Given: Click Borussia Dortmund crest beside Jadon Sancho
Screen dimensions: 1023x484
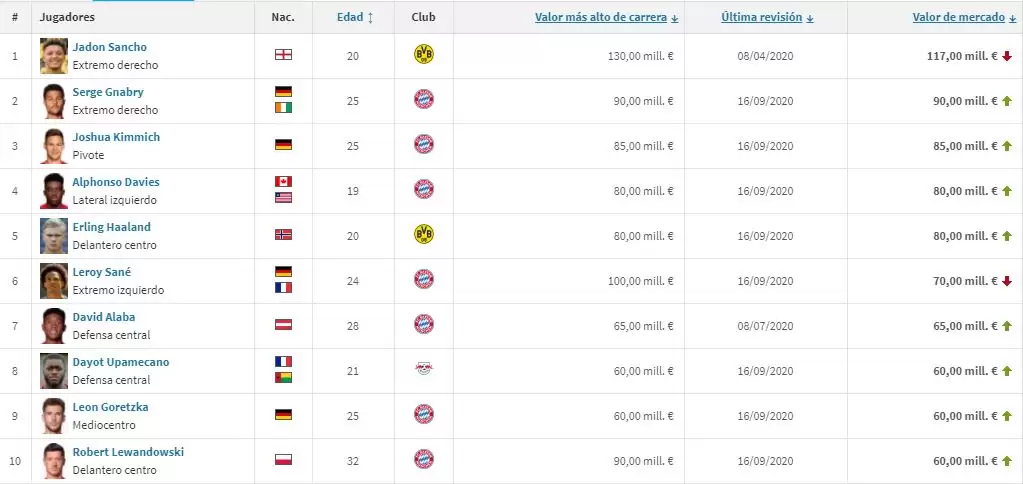Looking at the screenshot, I should tap(423, 55).
